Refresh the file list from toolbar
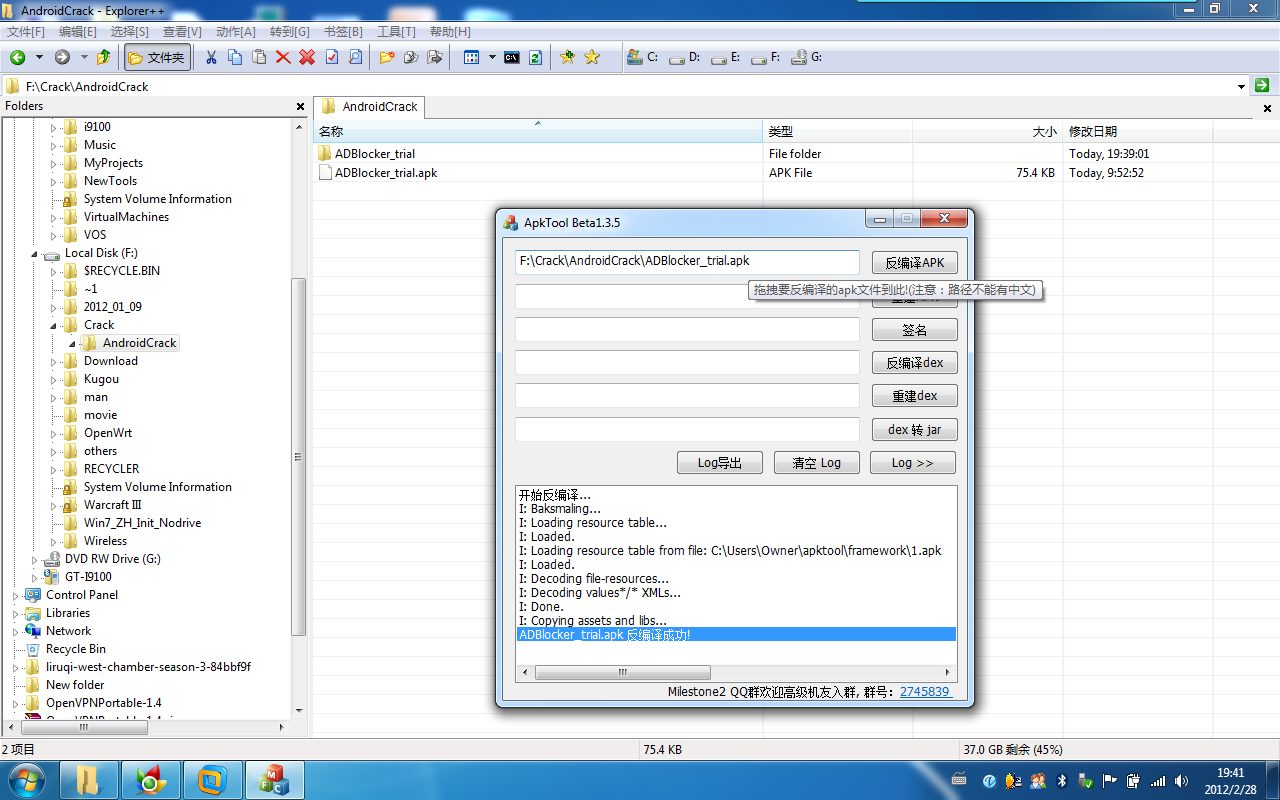This screenshot has height=800, width=1280. point(535,58)
